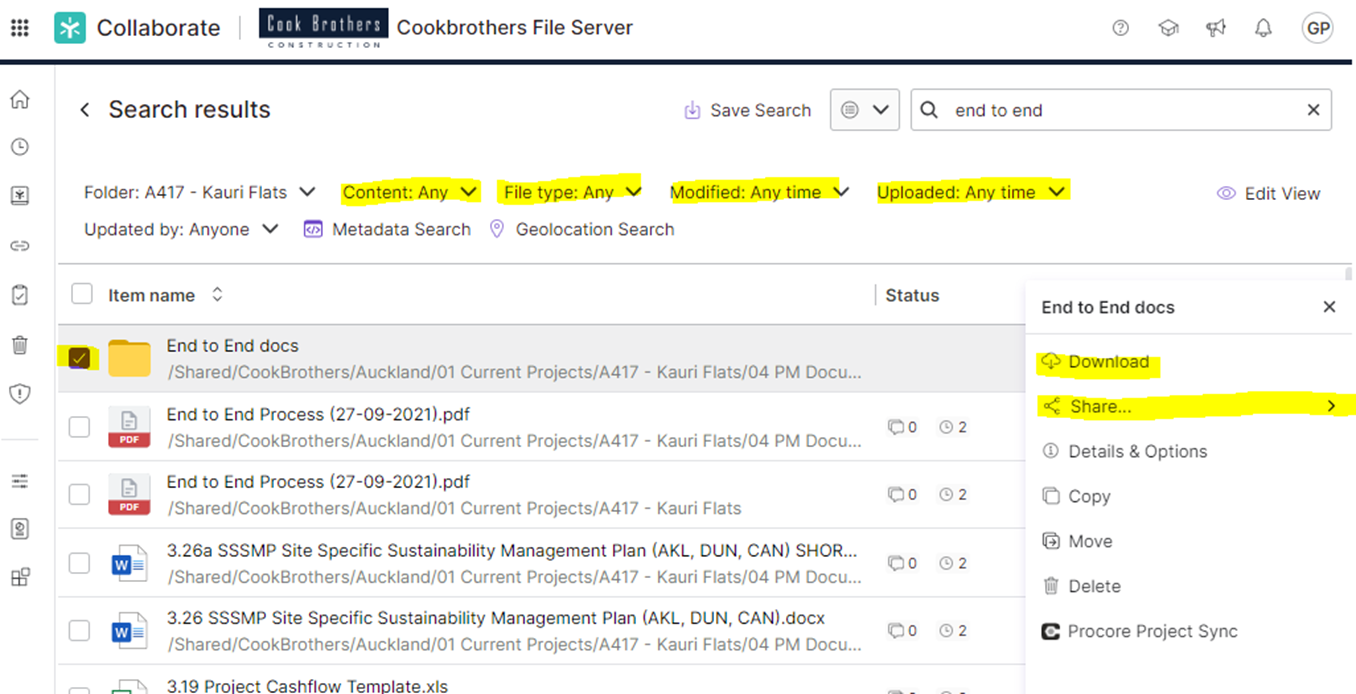Expand the Share... submenu arrow

[1331, 406]
